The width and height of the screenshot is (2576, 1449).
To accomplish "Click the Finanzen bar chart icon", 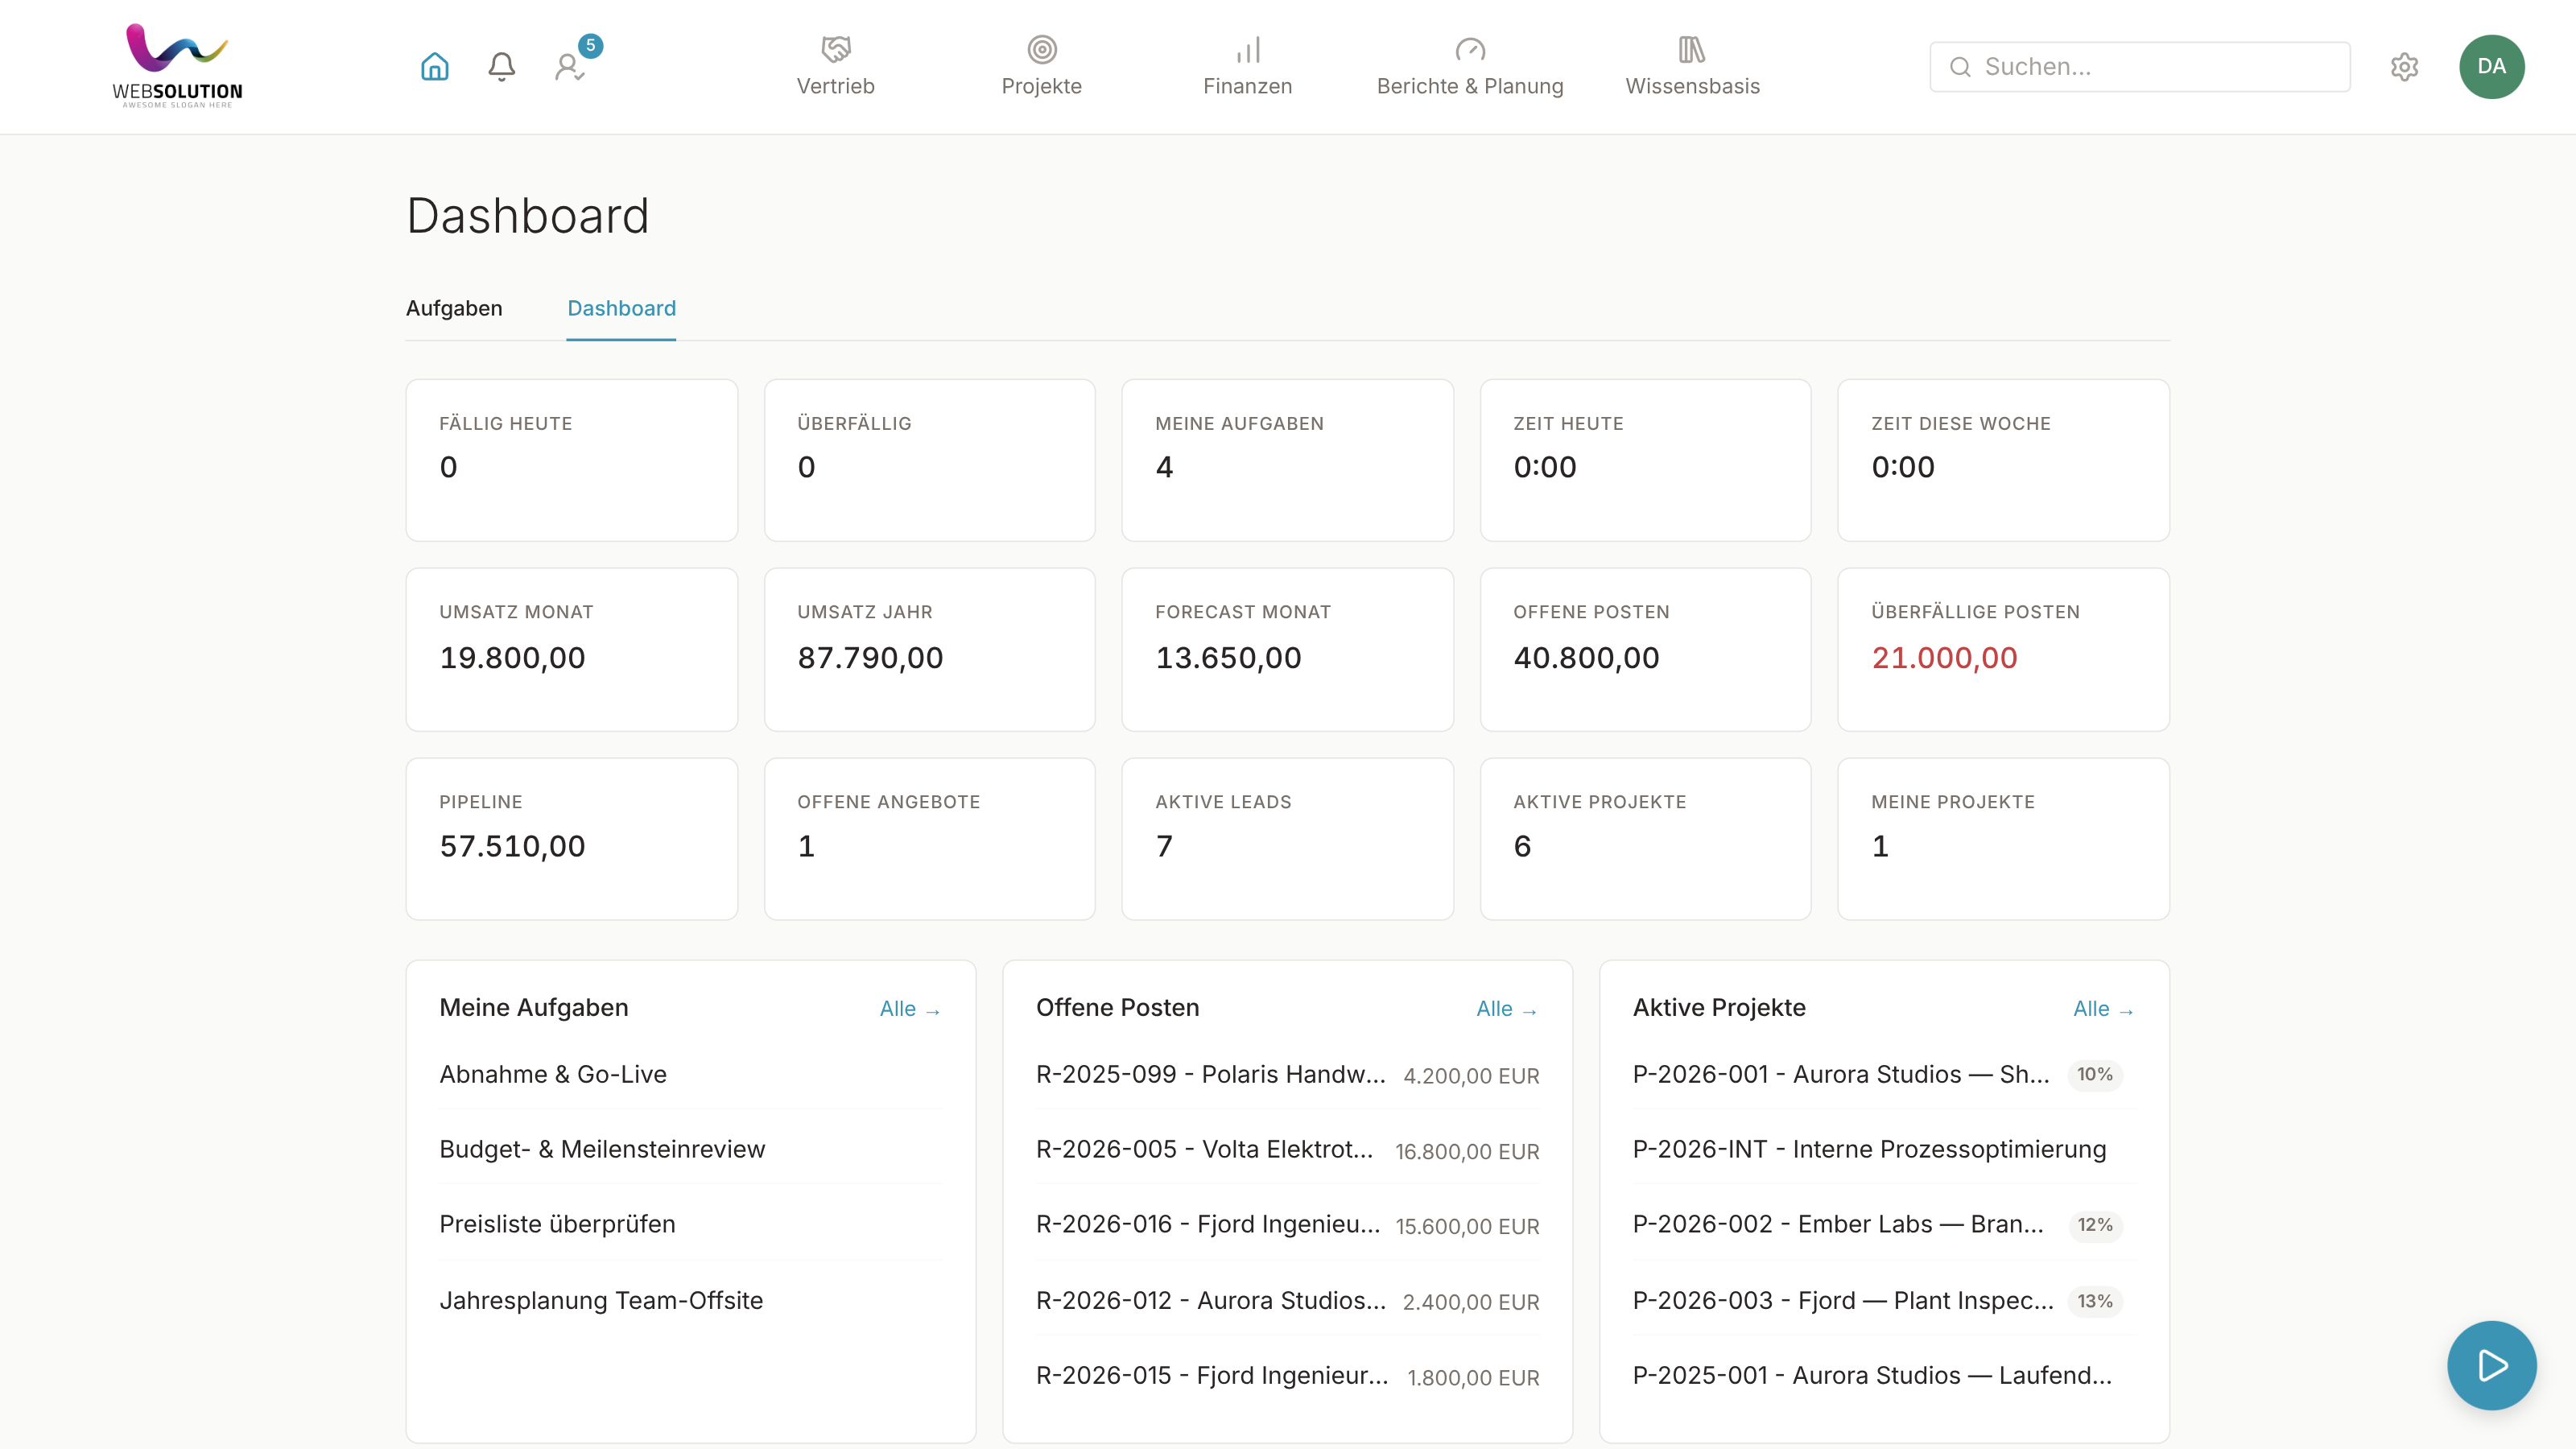I will click(x=1248, y=49).
